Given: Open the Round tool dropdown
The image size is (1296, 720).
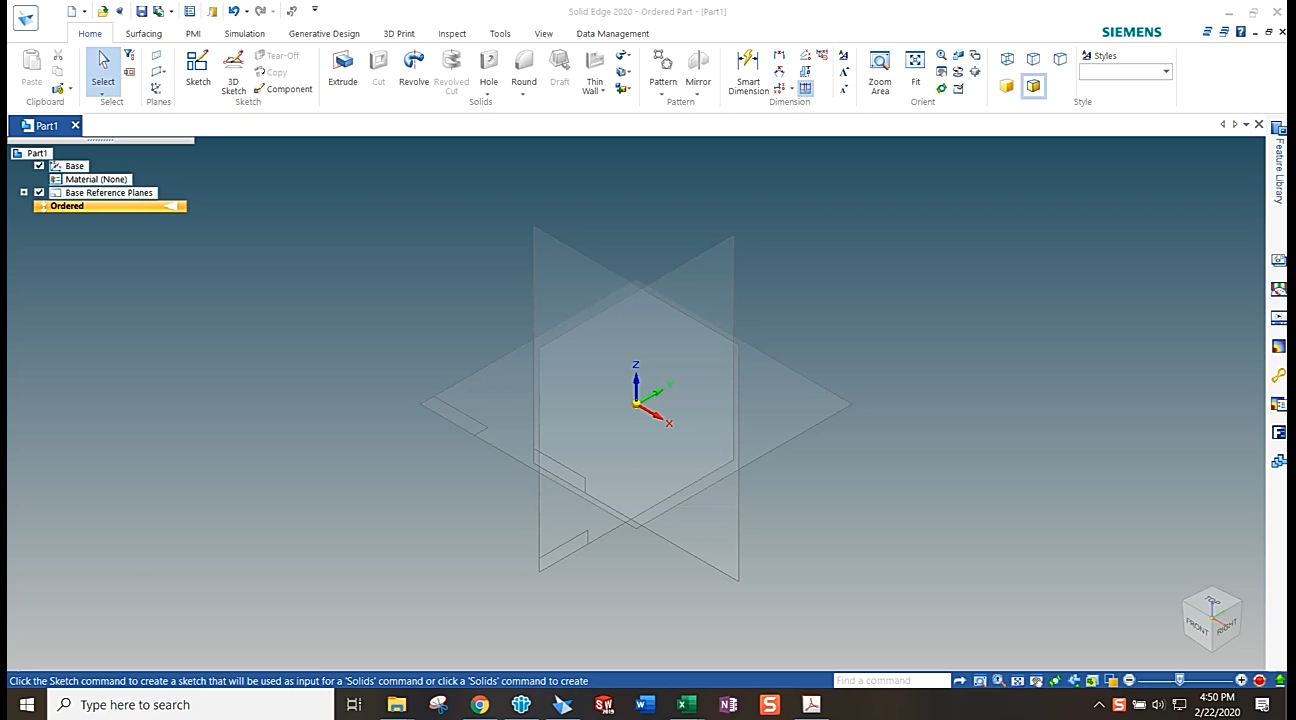Looking at the screenshot, I should pos(524,93).
